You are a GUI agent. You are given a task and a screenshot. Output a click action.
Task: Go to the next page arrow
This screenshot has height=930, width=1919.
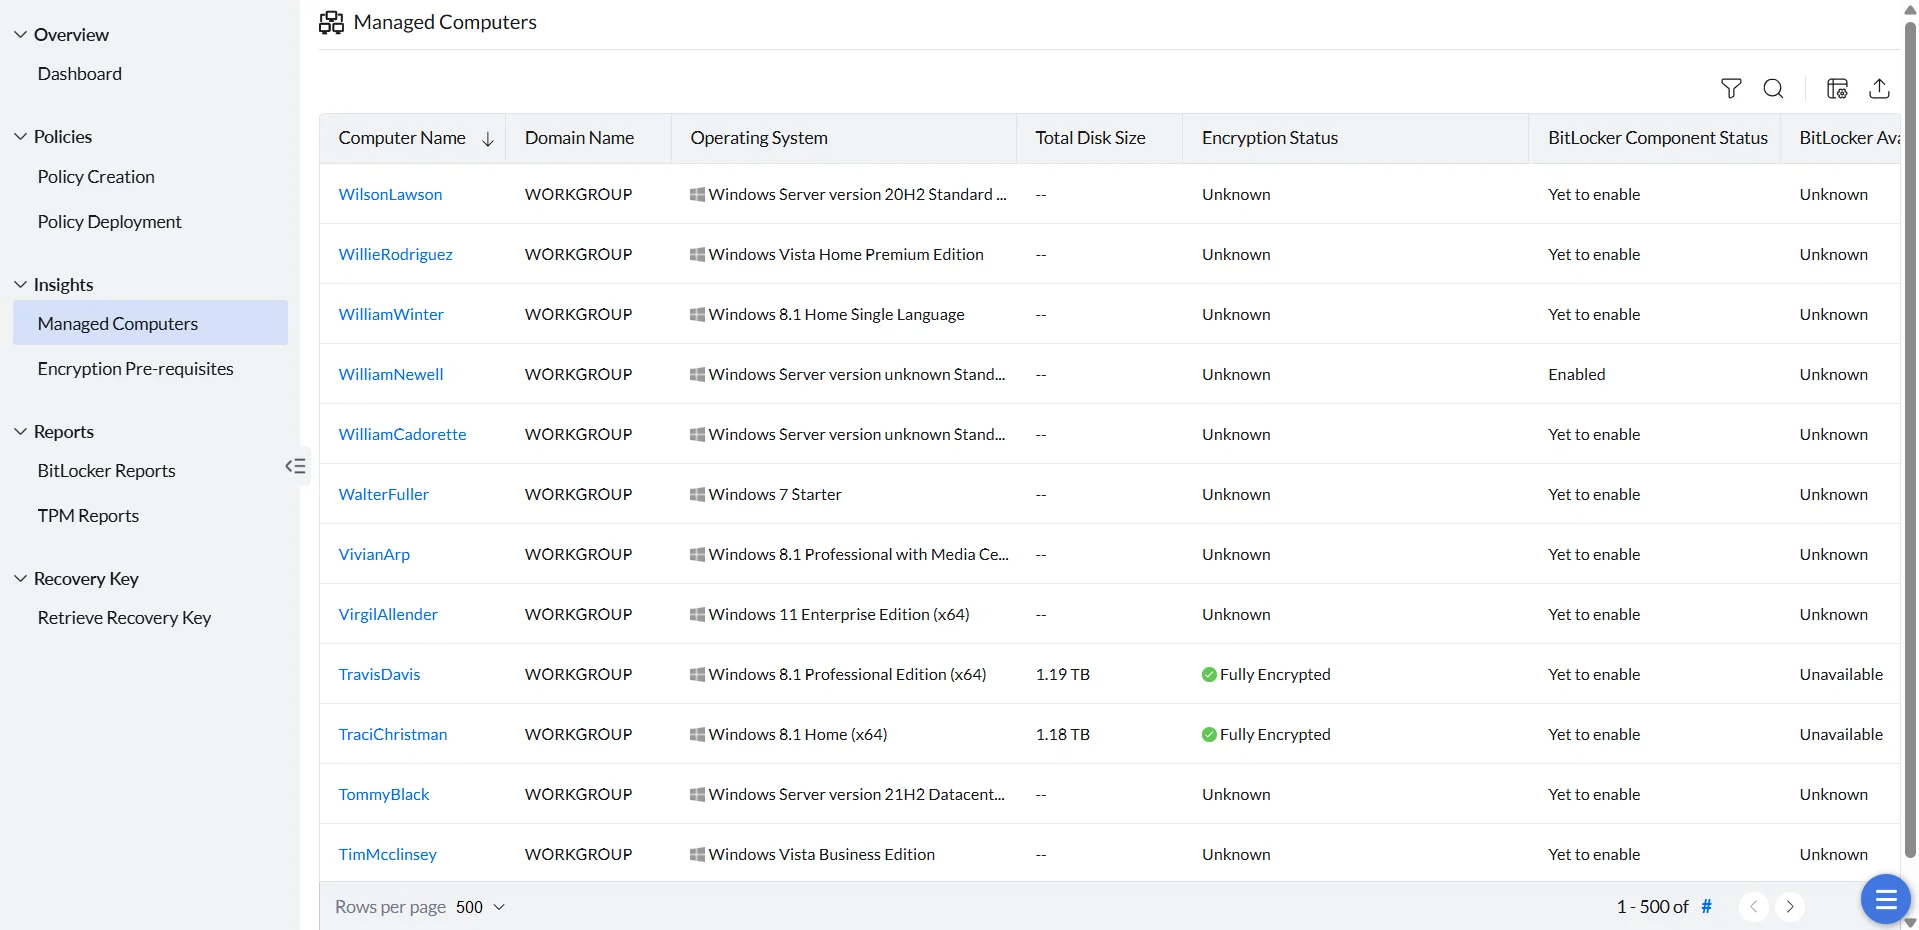coord(1790,907)
